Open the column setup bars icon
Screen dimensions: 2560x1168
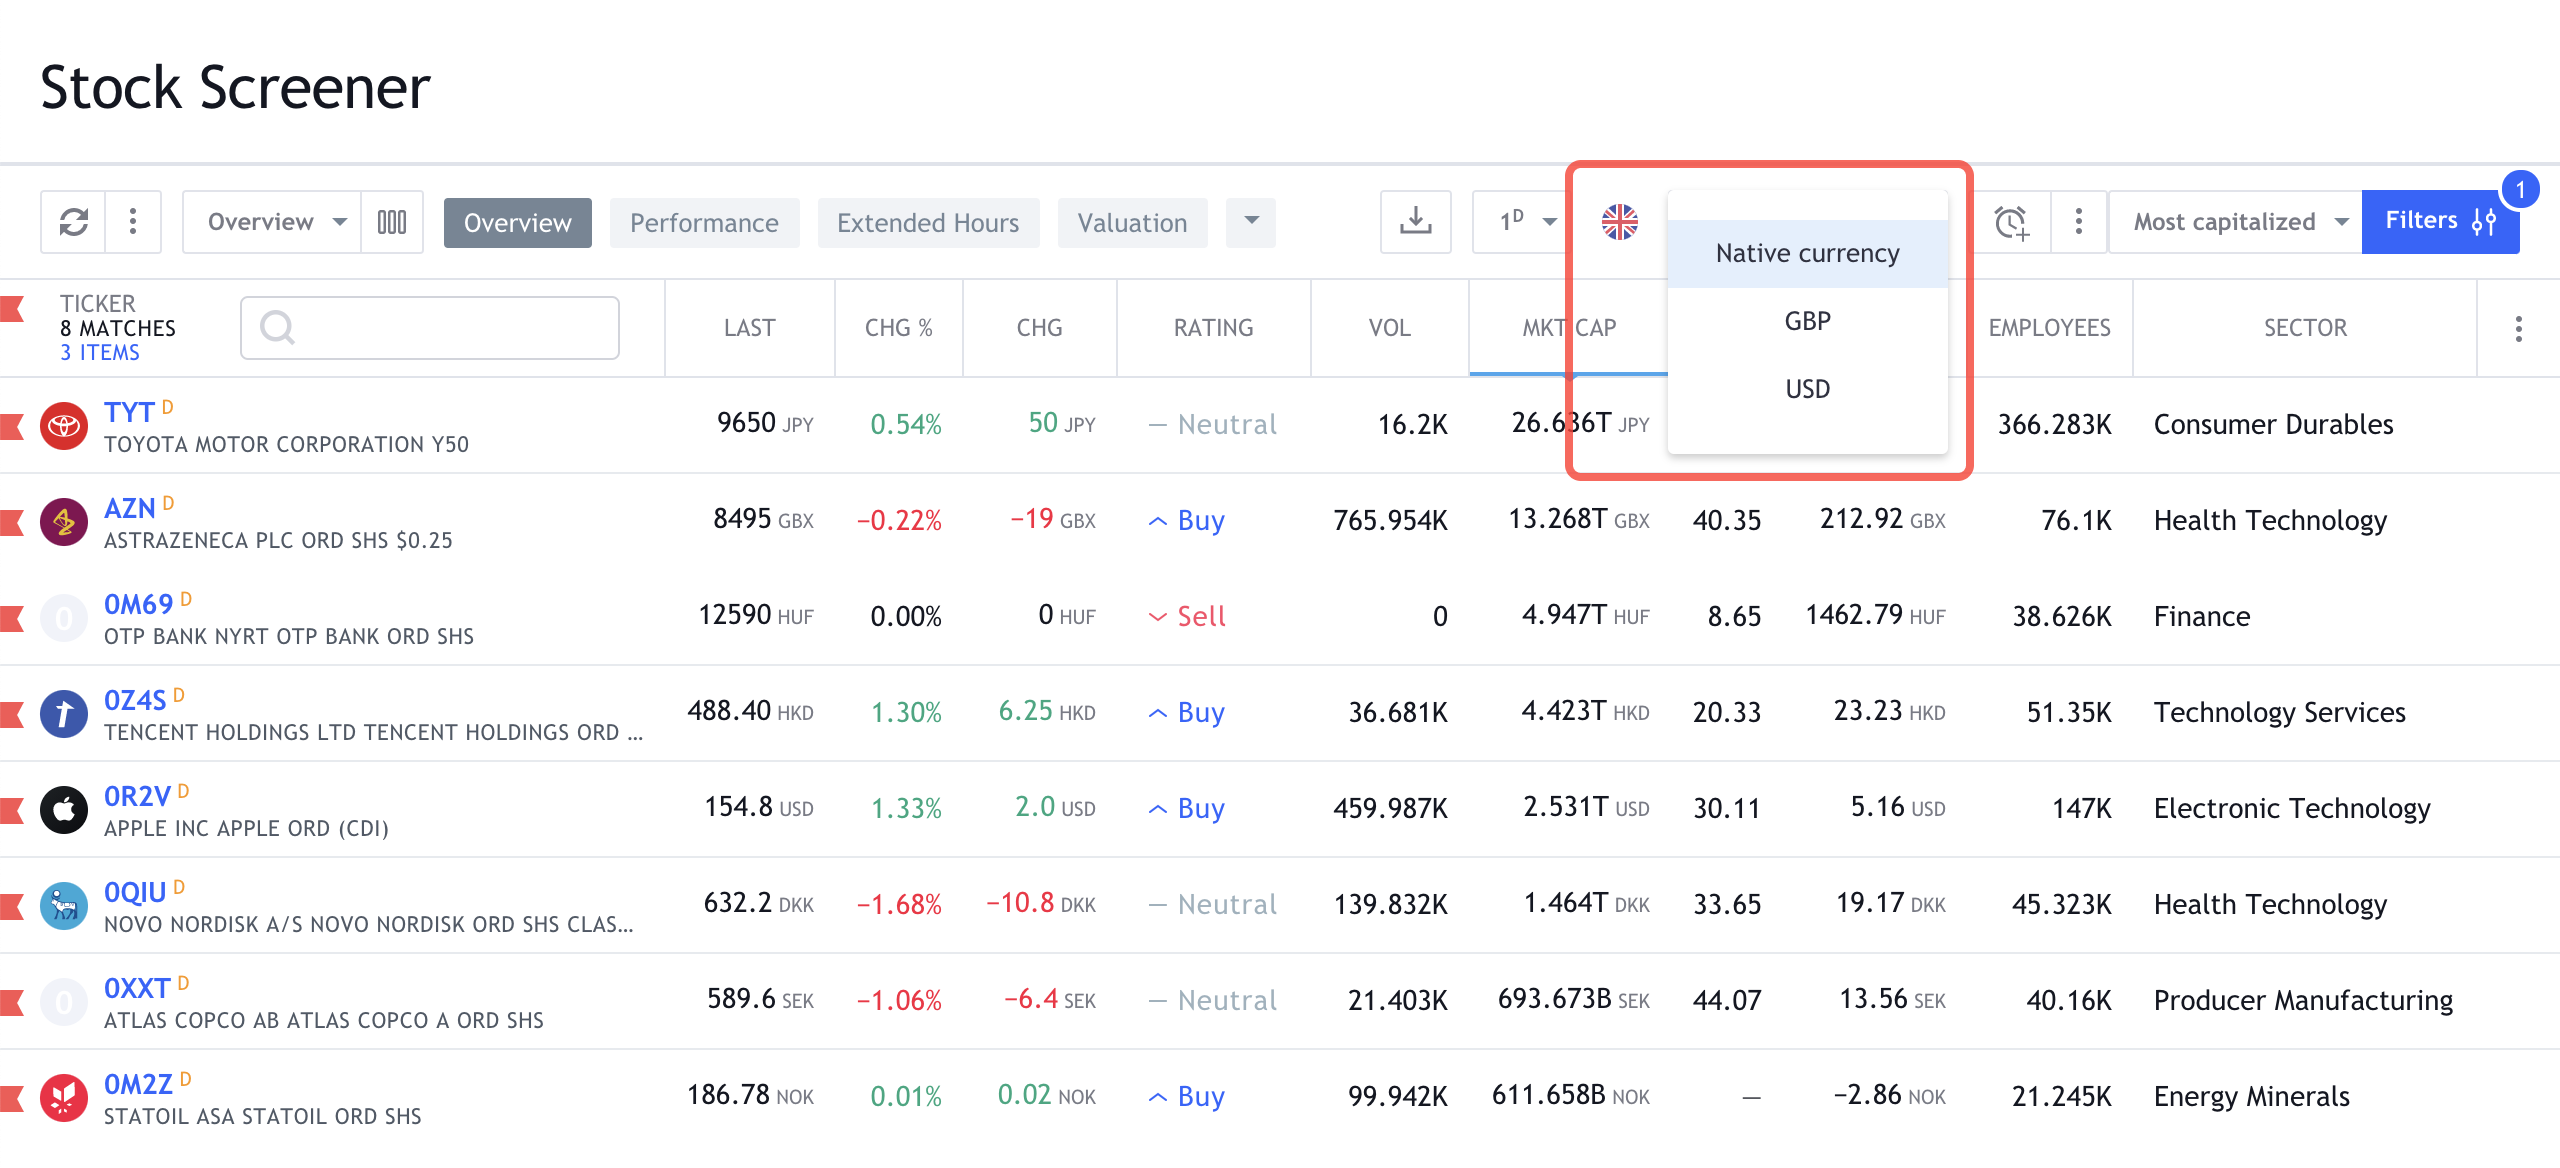point(391,222)
